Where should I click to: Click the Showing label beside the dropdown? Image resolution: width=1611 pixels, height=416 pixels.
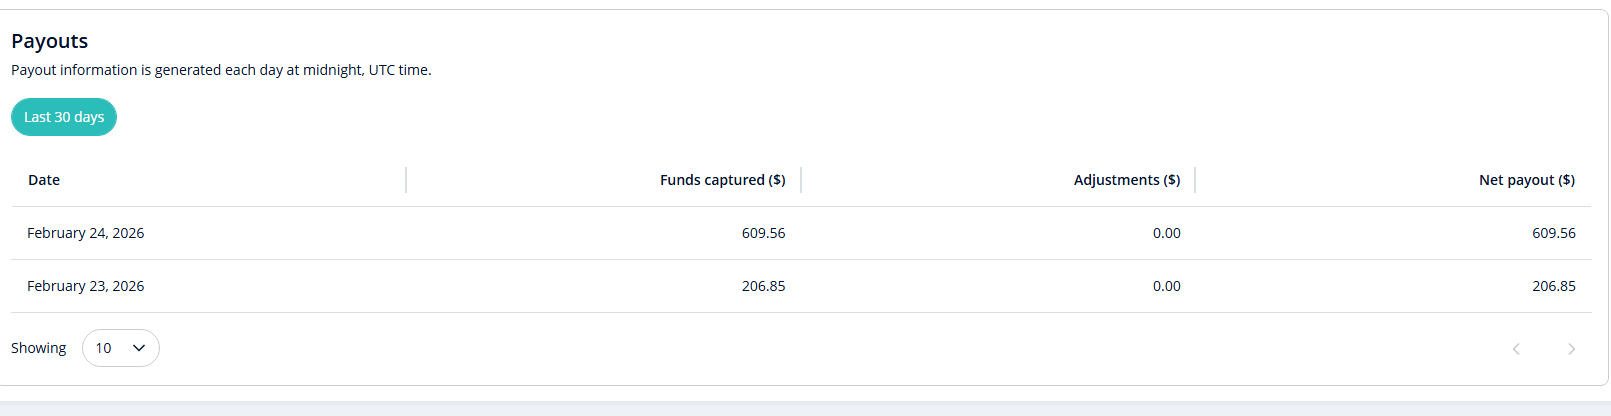(39, 348)
